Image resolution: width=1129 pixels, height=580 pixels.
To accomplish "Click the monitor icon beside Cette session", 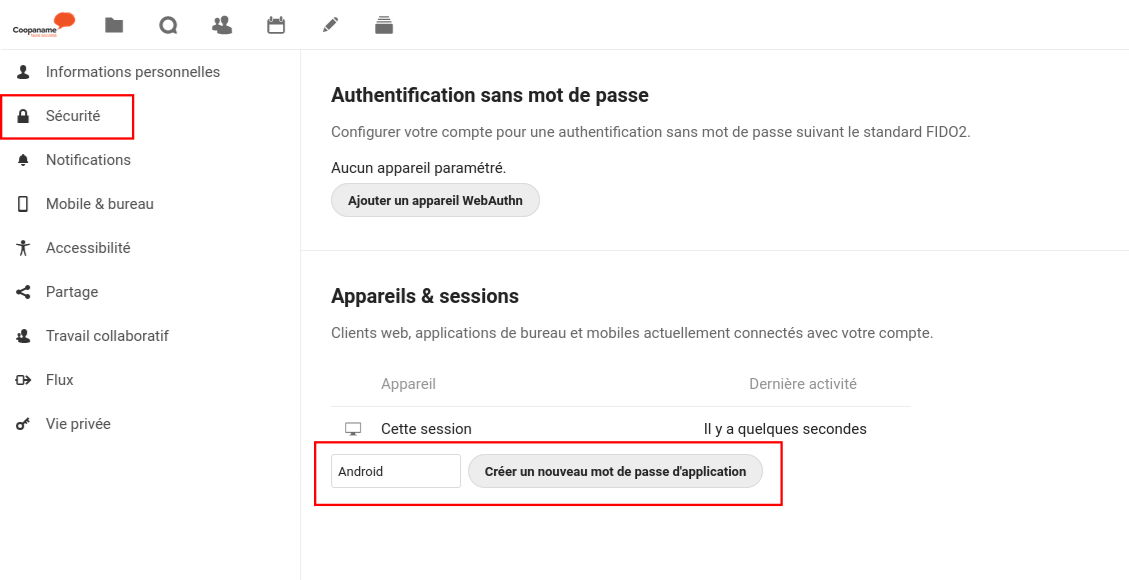I will 353,429.
